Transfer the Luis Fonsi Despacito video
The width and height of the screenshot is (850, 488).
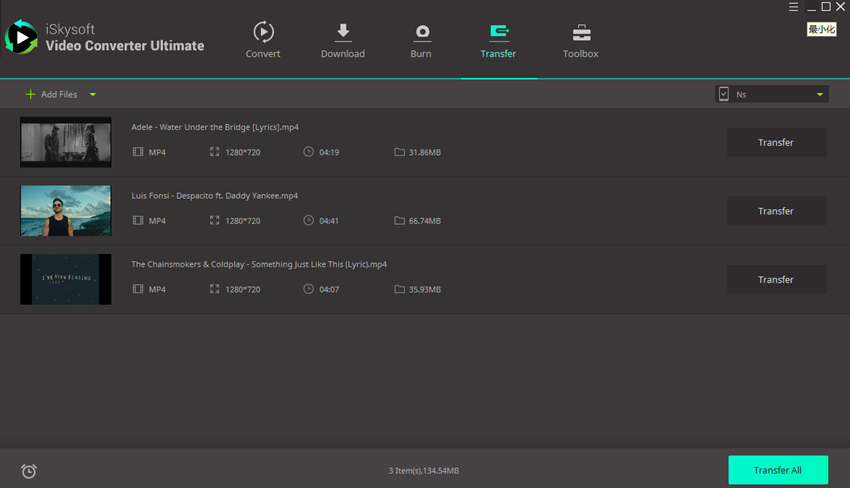[x=776, y=211]
